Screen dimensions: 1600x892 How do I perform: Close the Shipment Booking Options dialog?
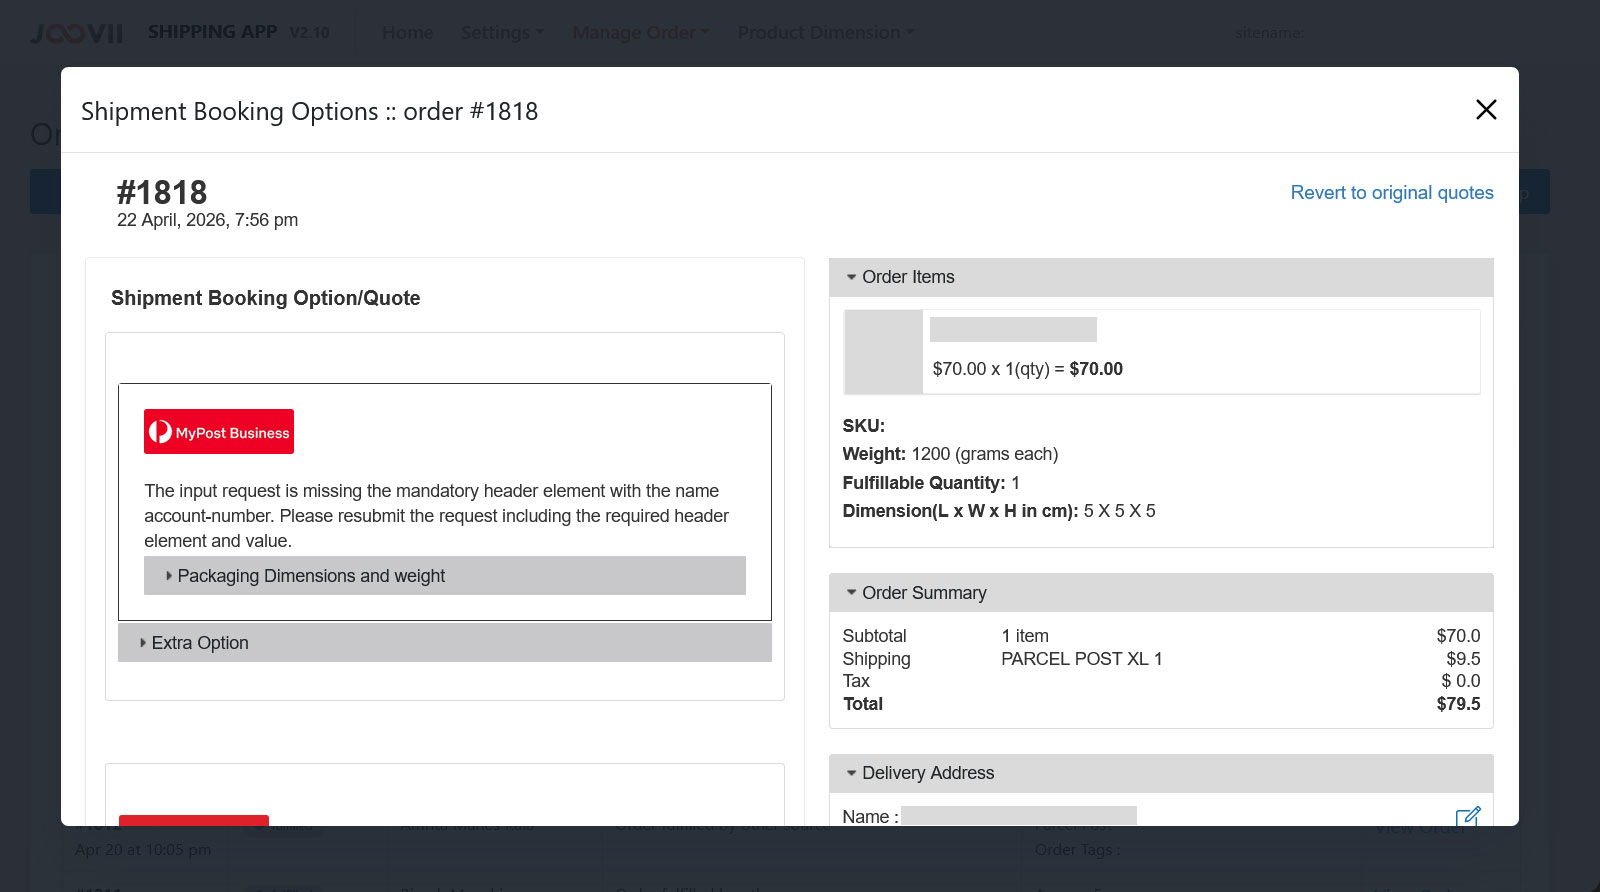tap(1486, 110)
